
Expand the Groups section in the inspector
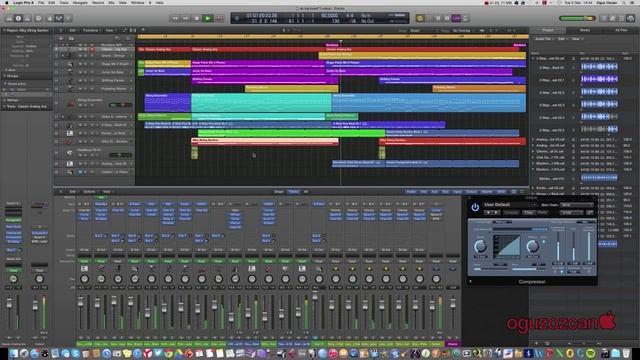4,76
